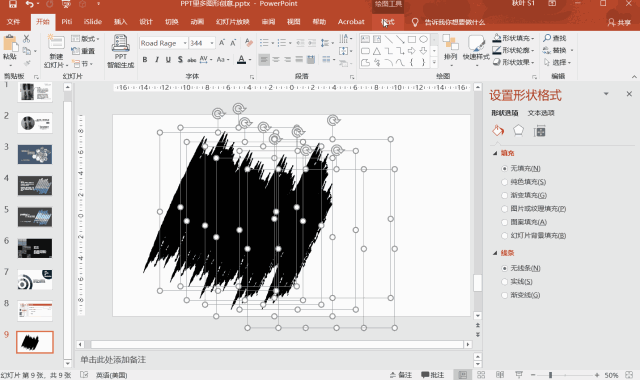Open the 文件 tab

13,22
